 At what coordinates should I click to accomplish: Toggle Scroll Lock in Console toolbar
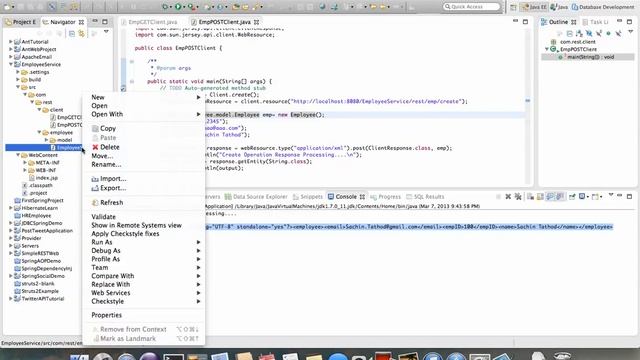[540, 197]
